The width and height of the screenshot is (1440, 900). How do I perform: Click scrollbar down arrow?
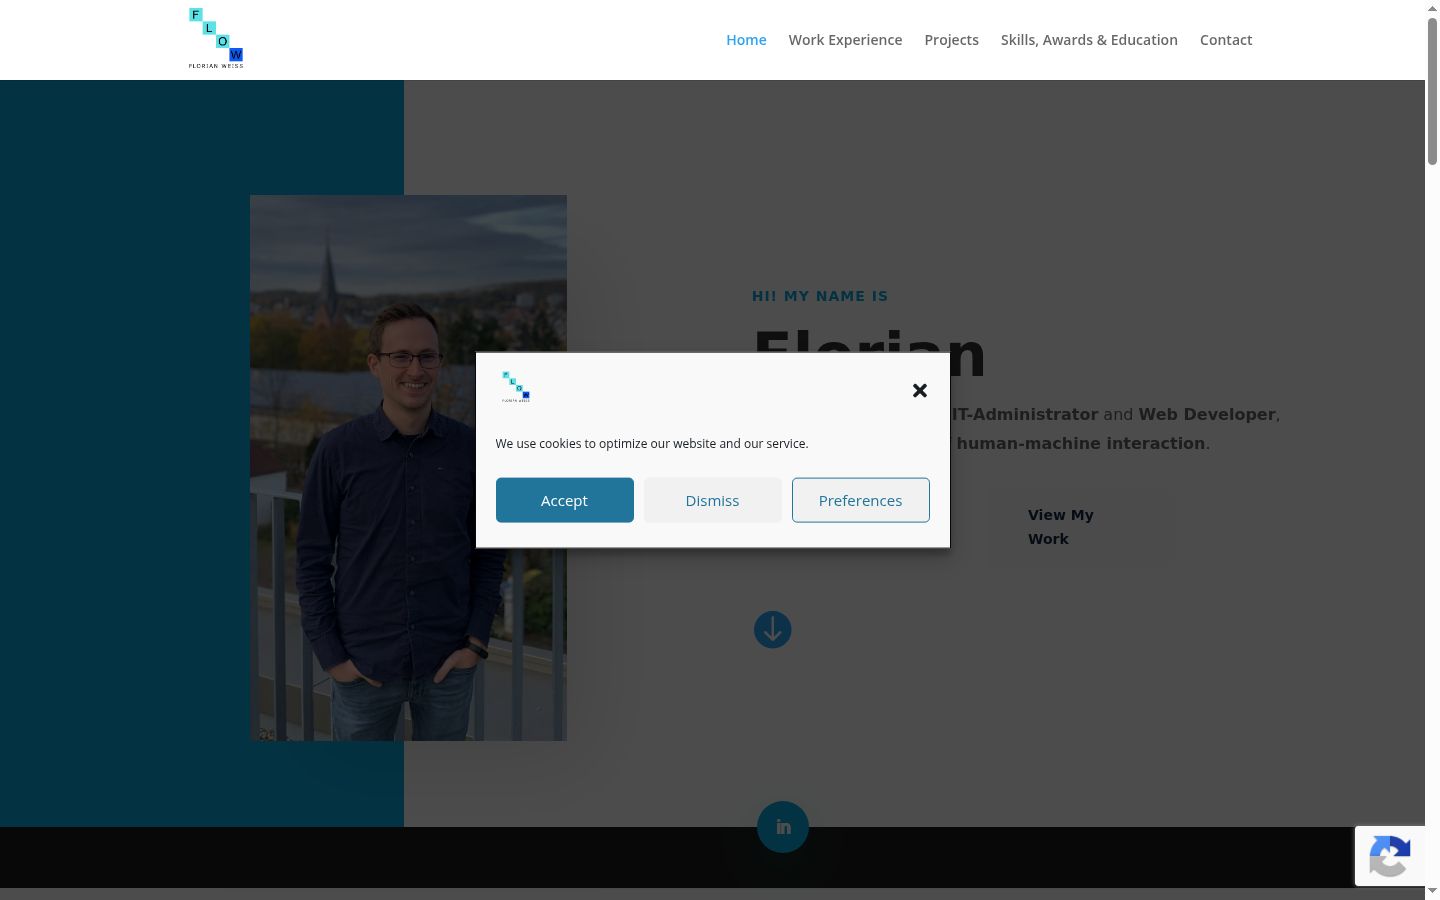pos(1432,892)
